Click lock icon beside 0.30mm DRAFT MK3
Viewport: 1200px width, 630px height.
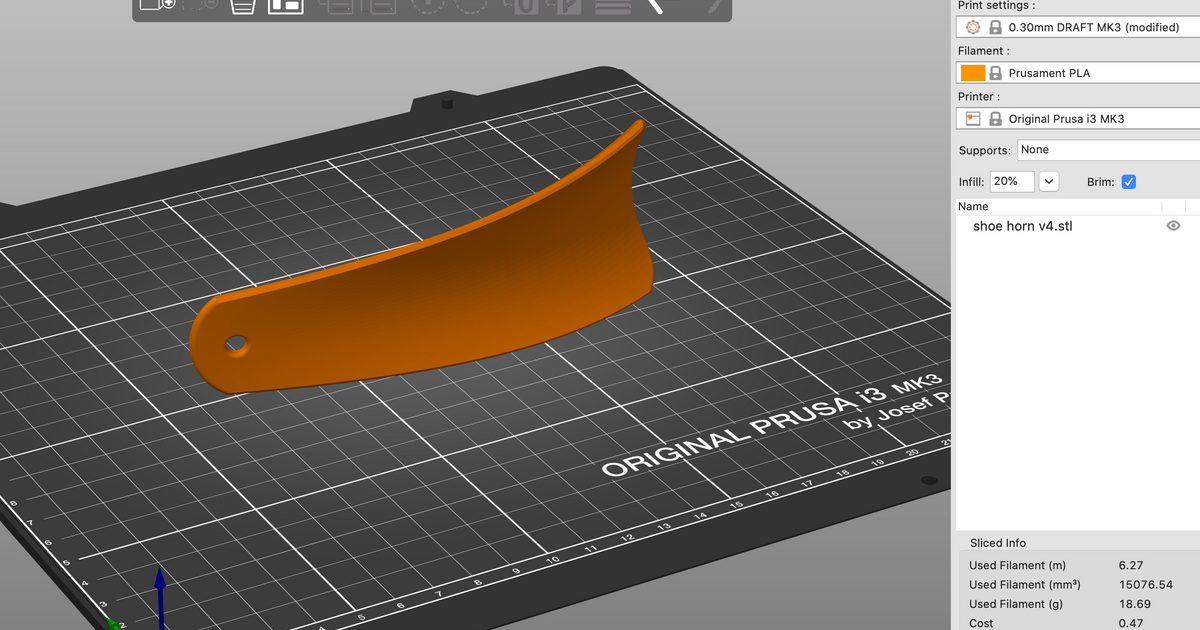point(995,28)
